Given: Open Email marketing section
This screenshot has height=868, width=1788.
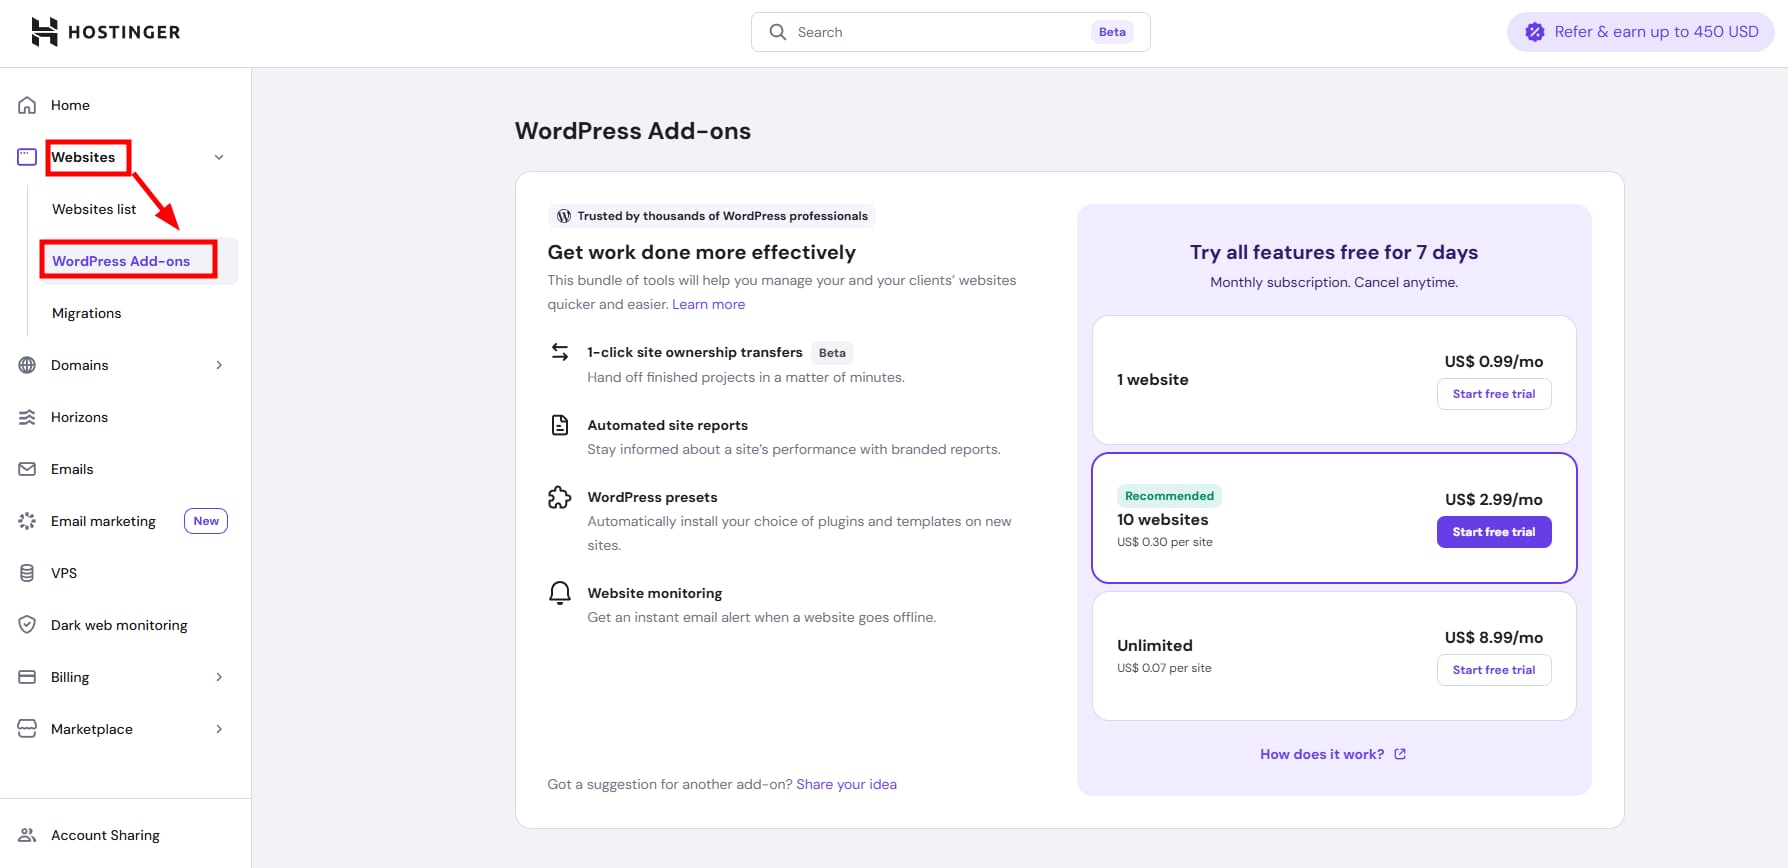Looking at the screenshot, I should (x=103, y=521).
